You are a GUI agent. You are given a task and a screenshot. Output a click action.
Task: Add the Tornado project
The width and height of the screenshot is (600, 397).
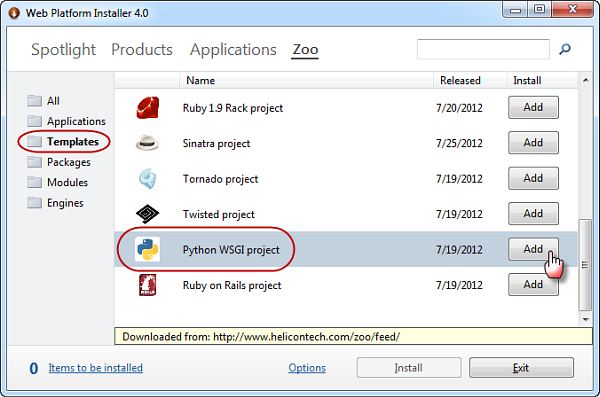point(533,178)
